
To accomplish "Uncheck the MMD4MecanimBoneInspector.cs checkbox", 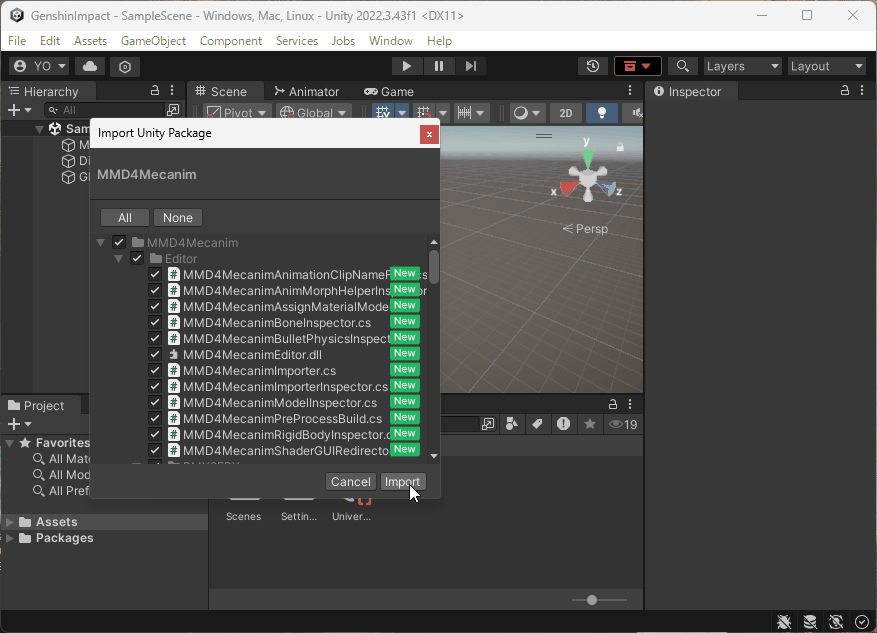I will (155, 321).
